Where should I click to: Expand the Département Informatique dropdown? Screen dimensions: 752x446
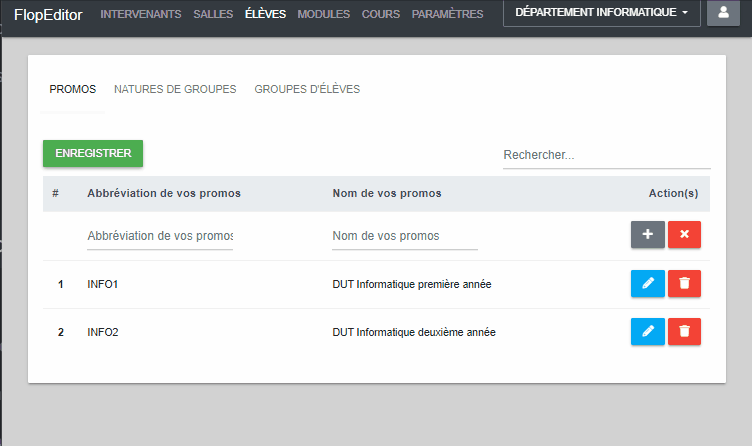[x=601, y=14]
